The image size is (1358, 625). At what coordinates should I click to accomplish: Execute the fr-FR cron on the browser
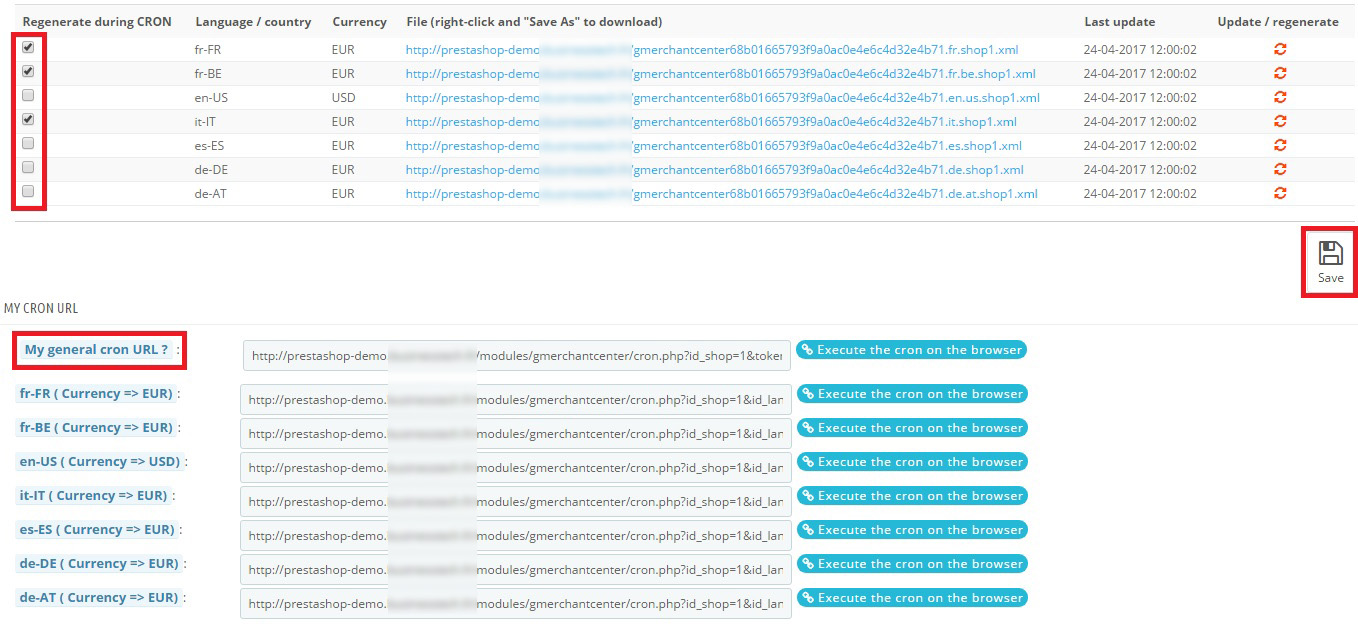[x=911, y=394]
